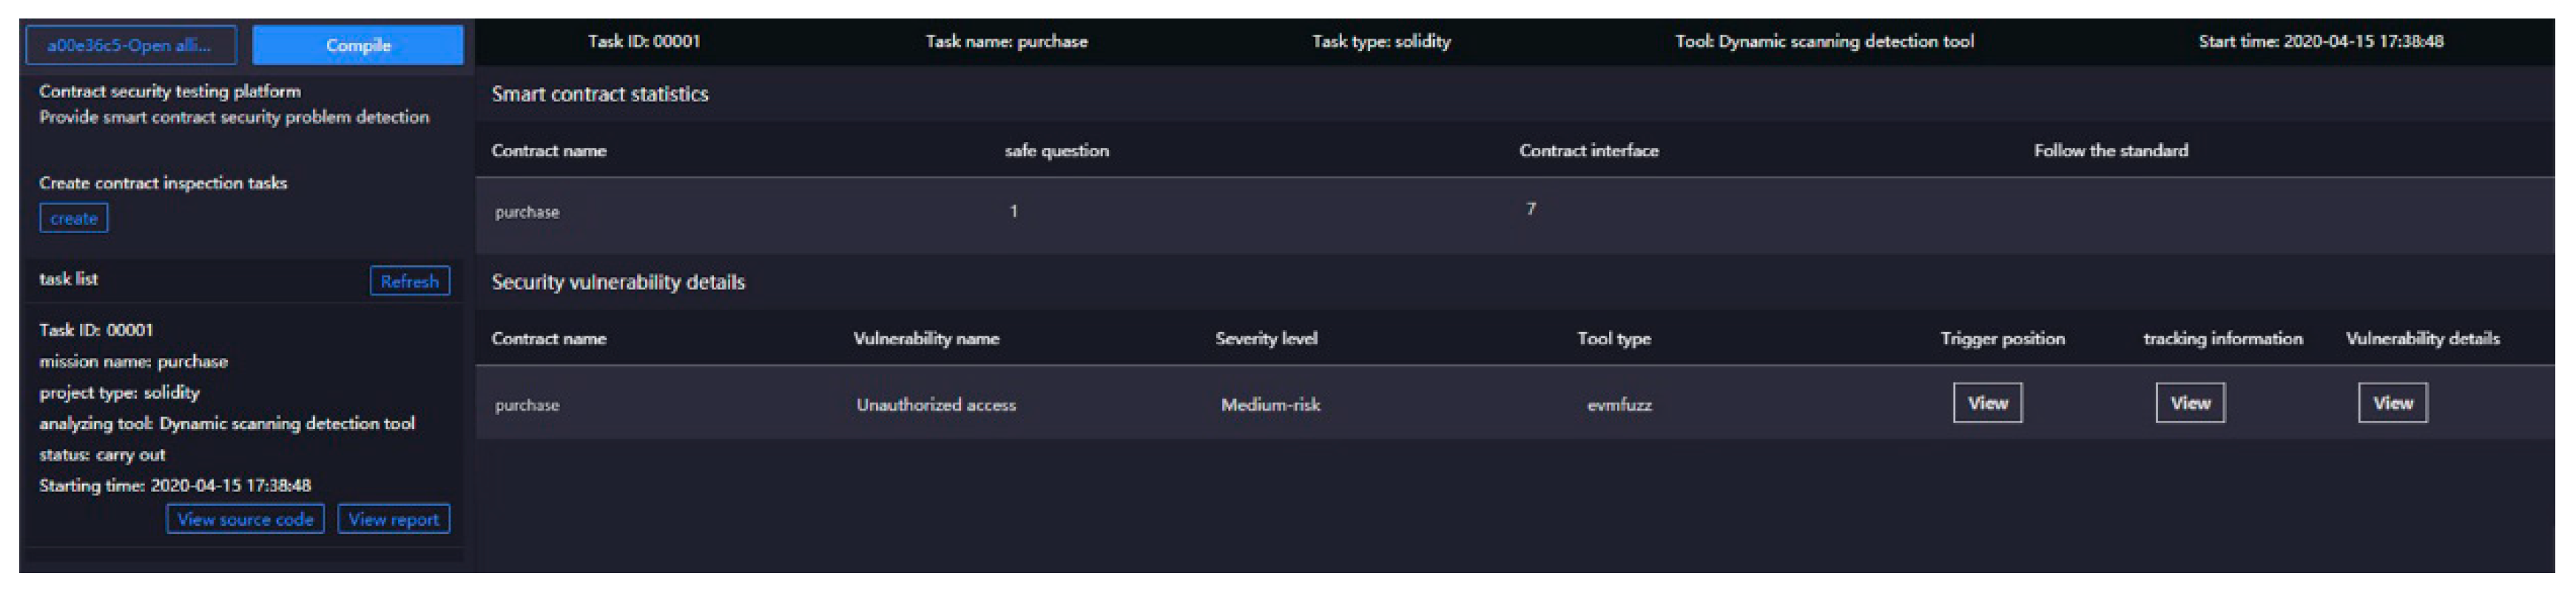Click the Contract interface column header

click(x=1588, y=150)
